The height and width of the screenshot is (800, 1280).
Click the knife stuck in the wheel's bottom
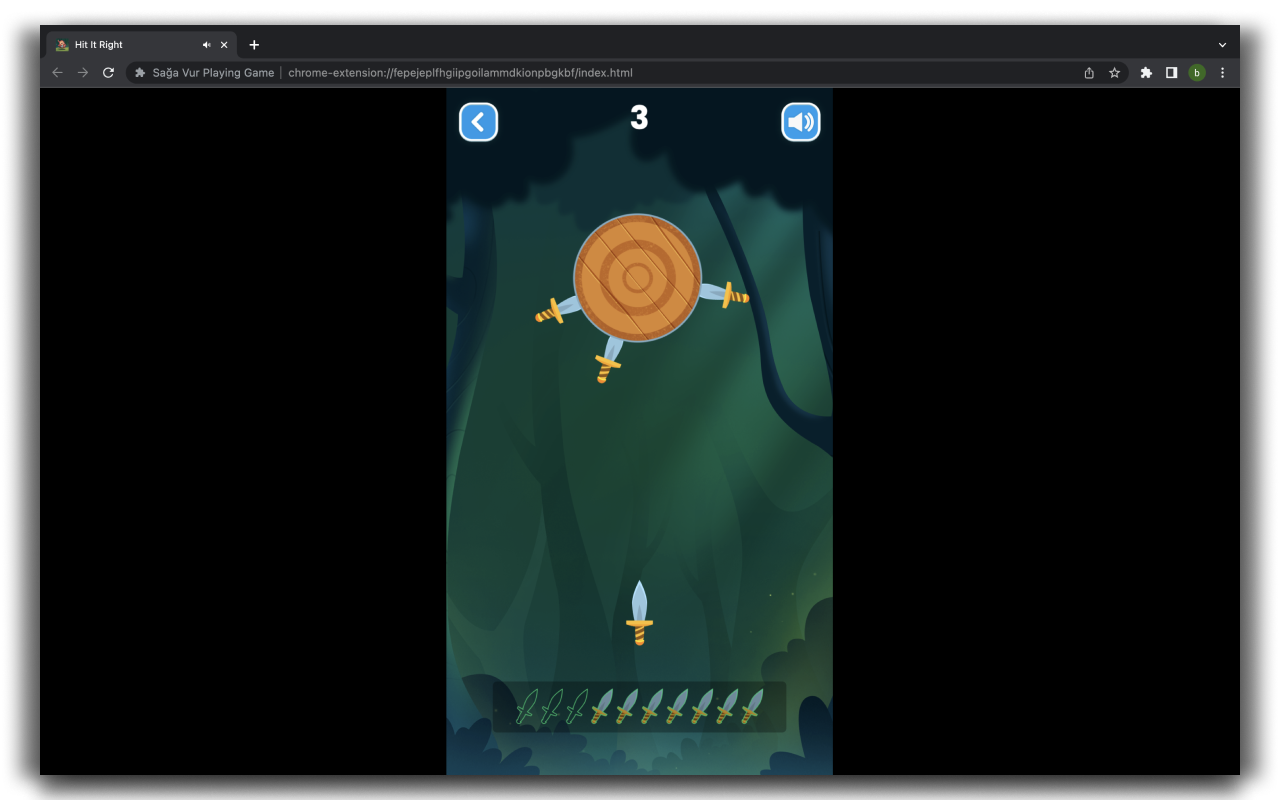(x=609, y=360)
